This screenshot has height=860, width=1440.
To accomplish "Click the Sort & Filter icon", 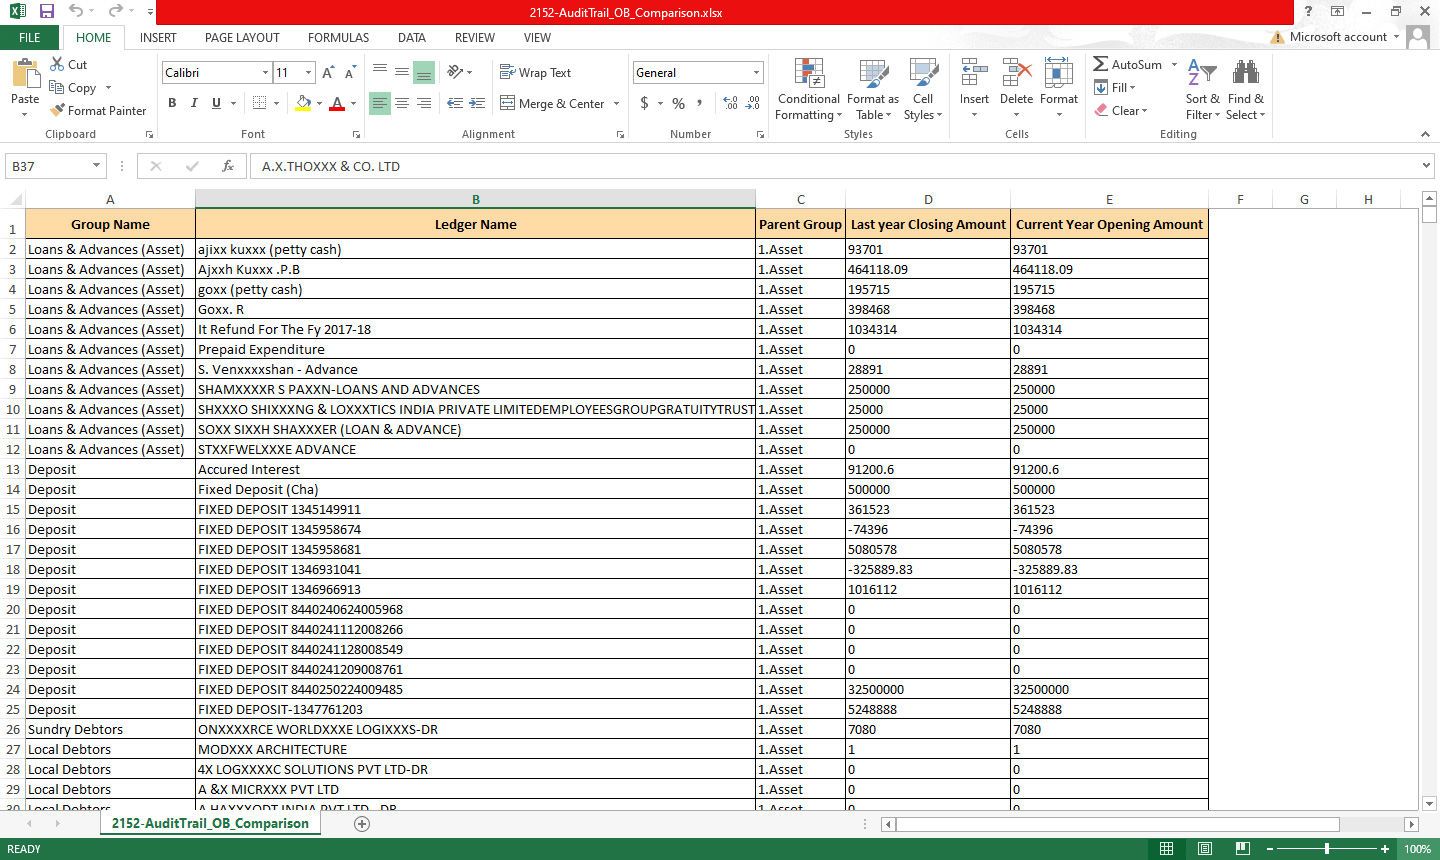I will click(x=1202, y=89).
